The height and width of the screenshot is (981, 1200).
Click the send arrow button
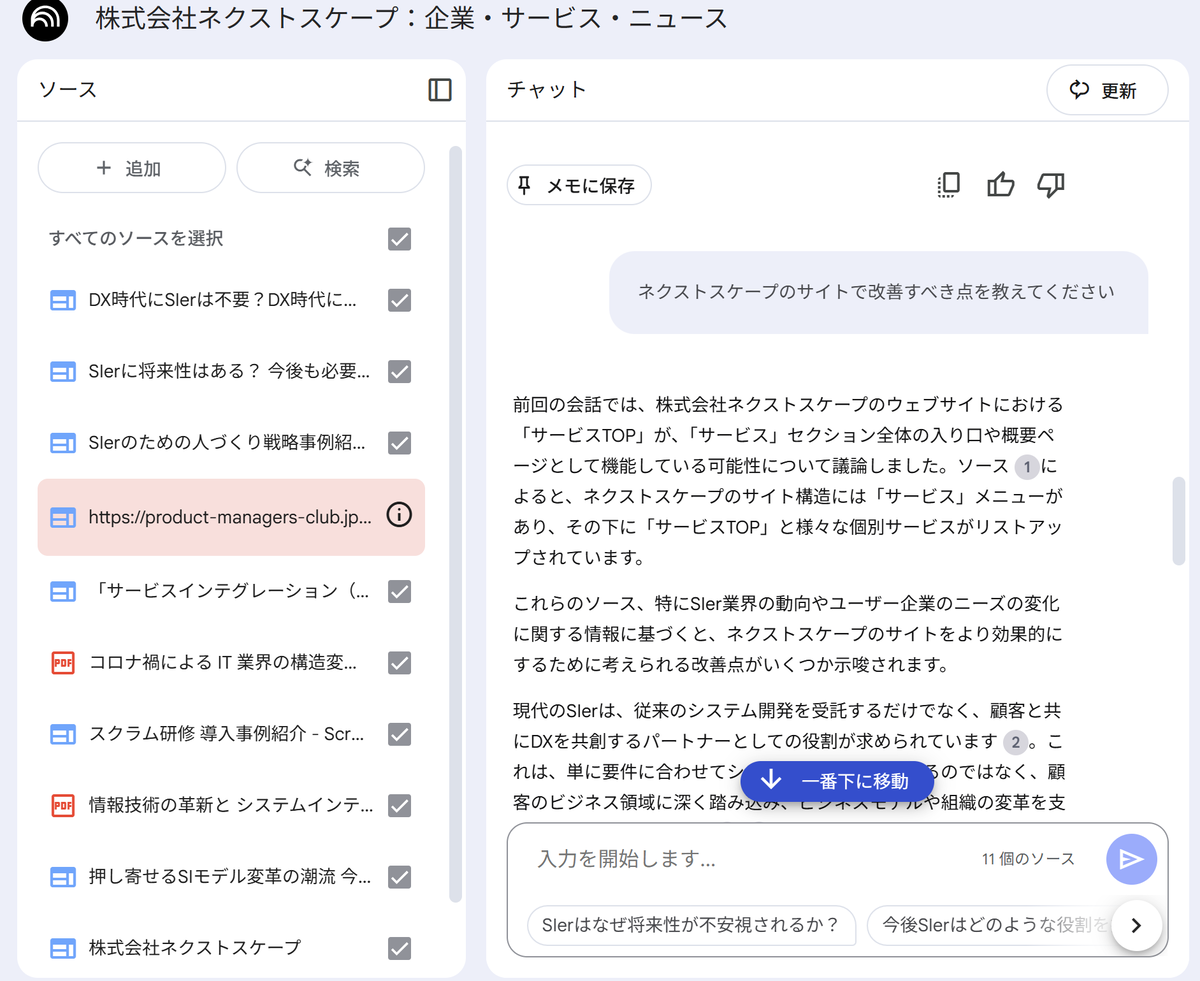1131,859
